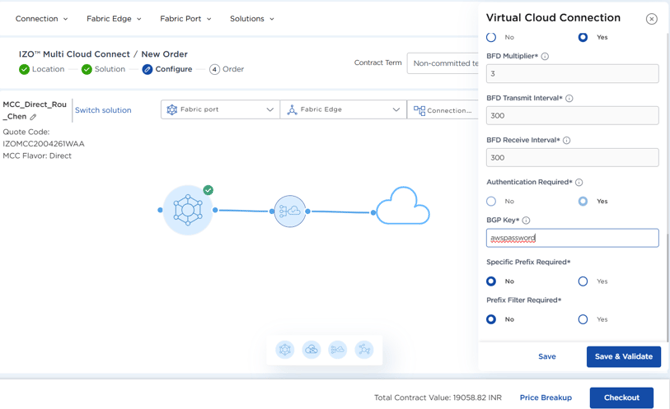Select Yes for Authentication Required

pyautogui.click(x=583, y=201)
